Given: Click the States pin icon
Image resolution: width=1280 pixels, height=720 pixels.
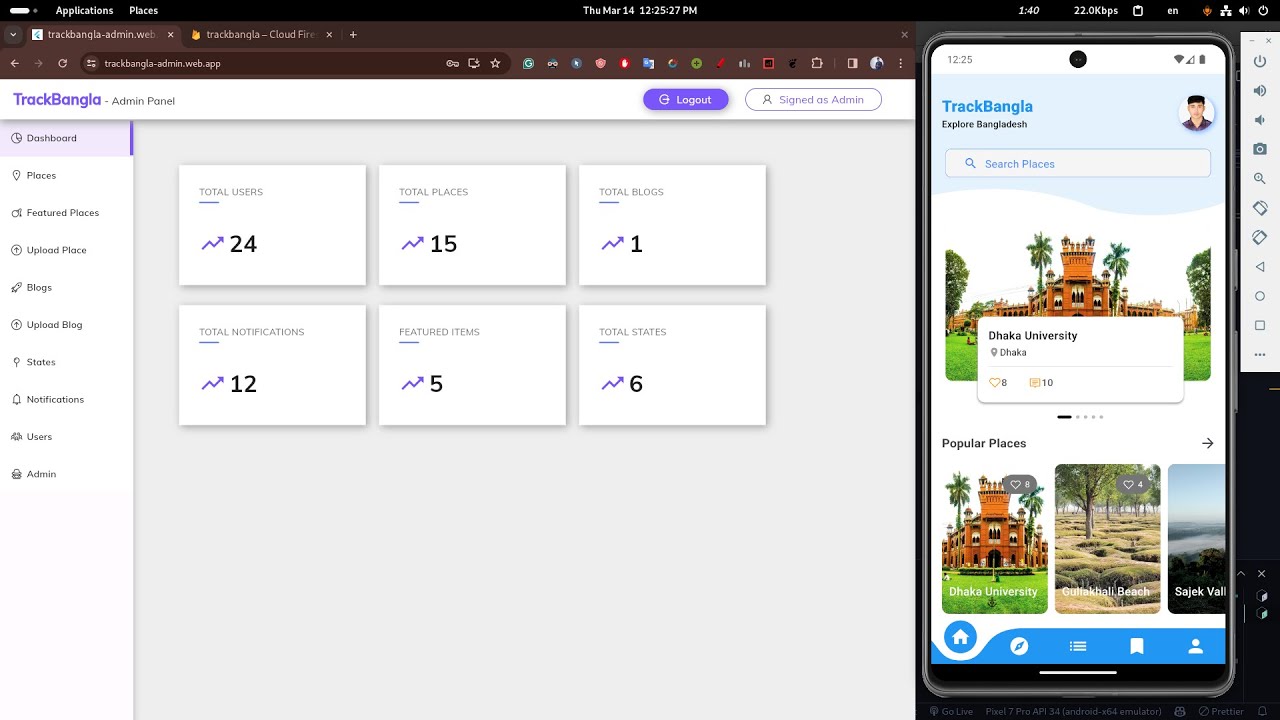Looking at the screenshot, I should pos(17,362).
